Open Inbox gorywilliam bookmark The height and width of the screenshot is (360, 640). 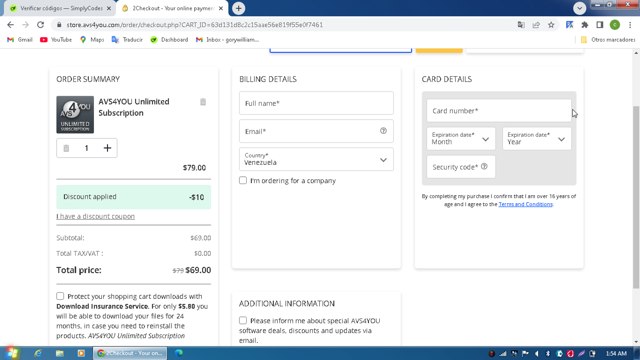(227, 40)
